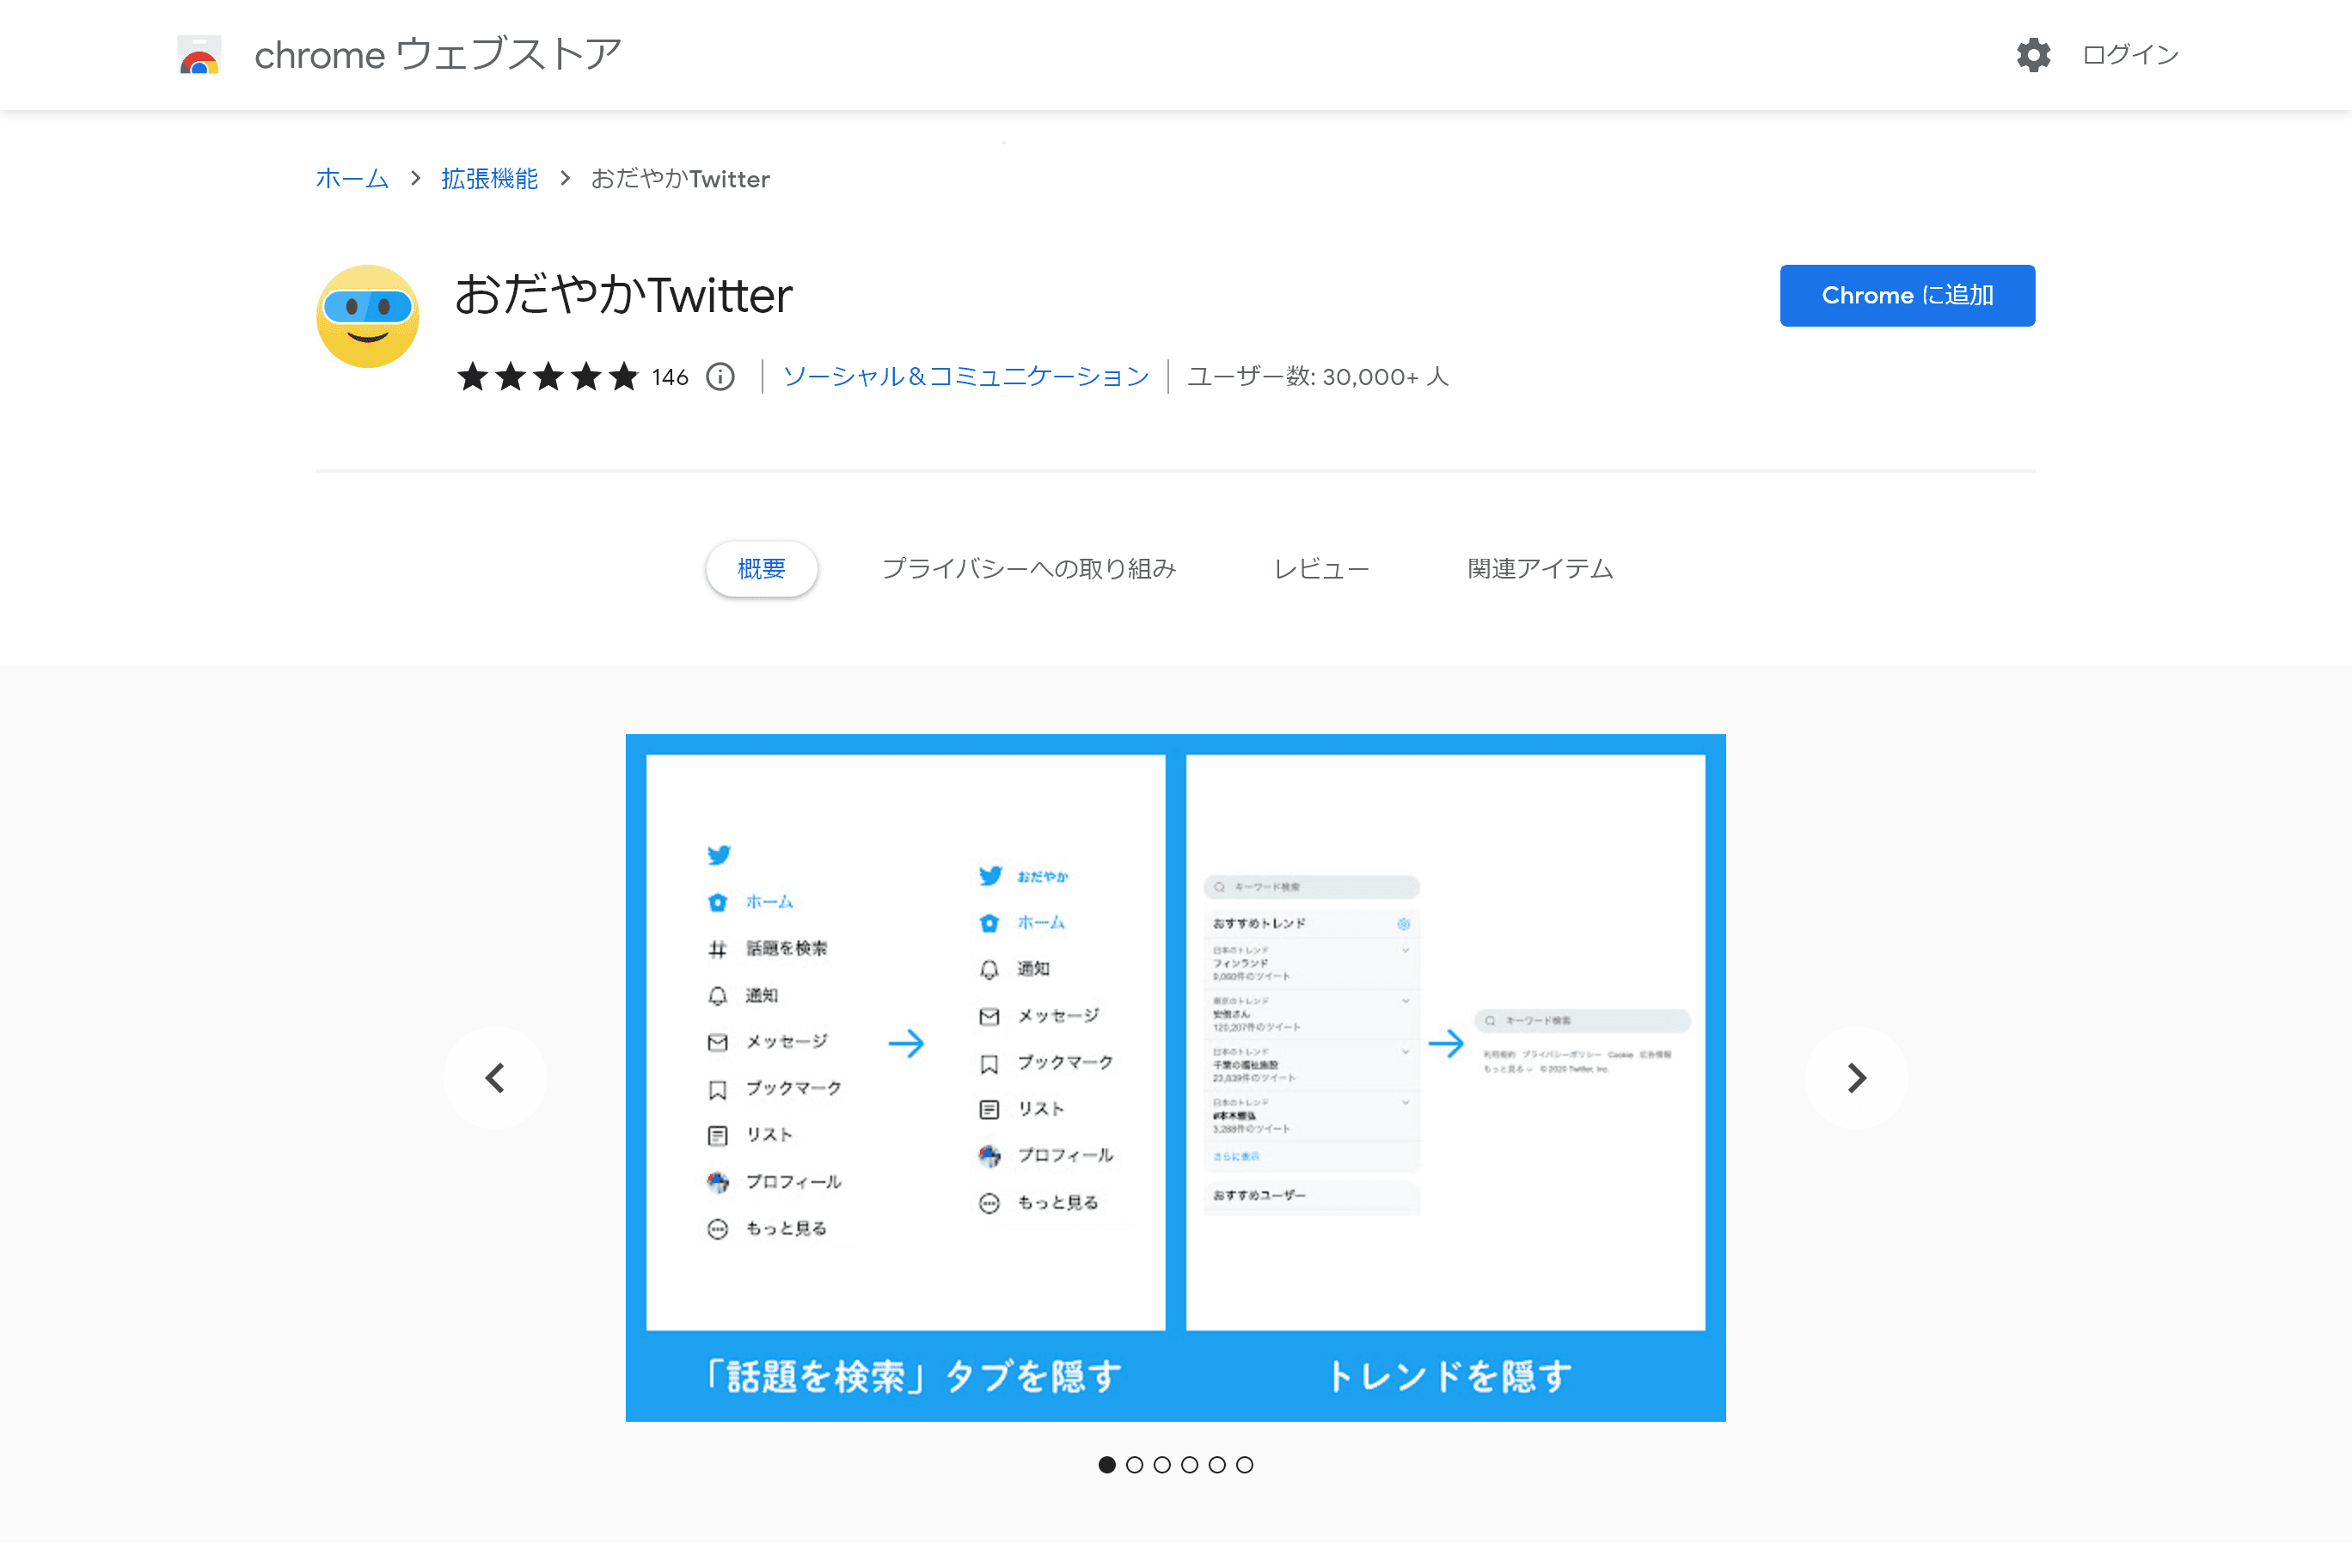This screenshot has height=1568, width=2352.
Task: Go to previous screenshot with left arrow
Action: pos(495,1078)
